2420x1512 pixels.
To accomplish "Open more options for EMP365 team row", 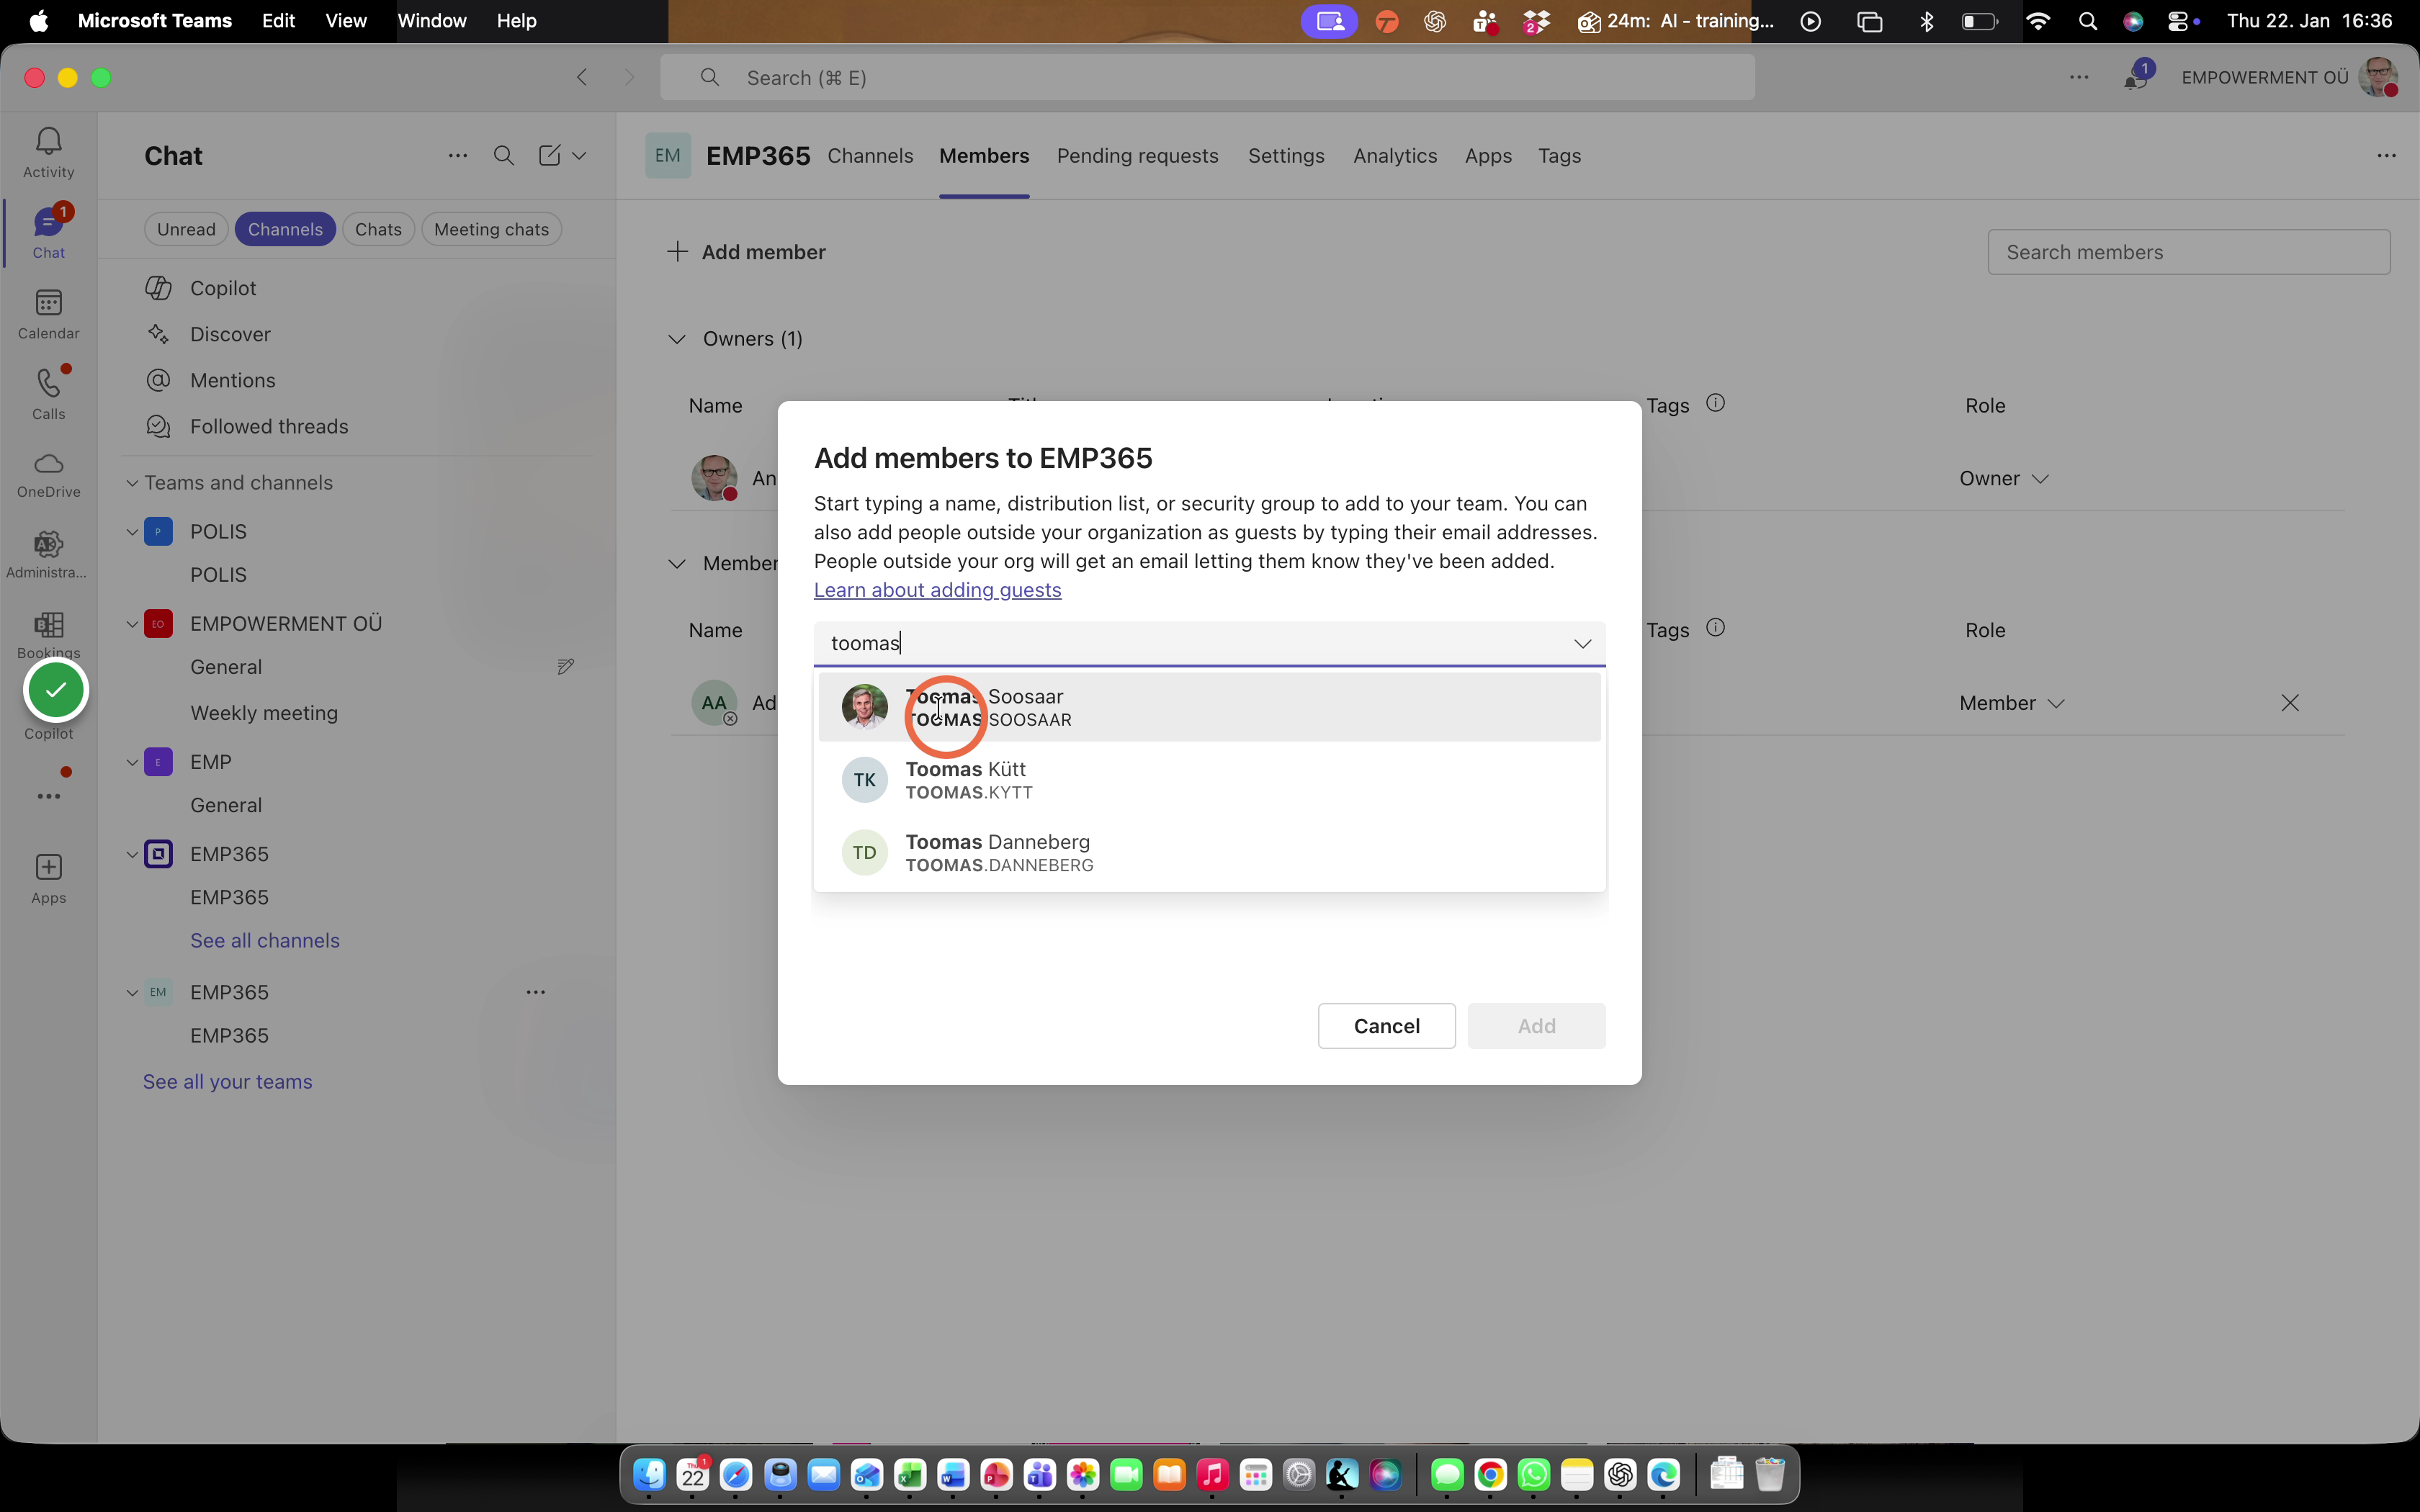I will point(535,992).
